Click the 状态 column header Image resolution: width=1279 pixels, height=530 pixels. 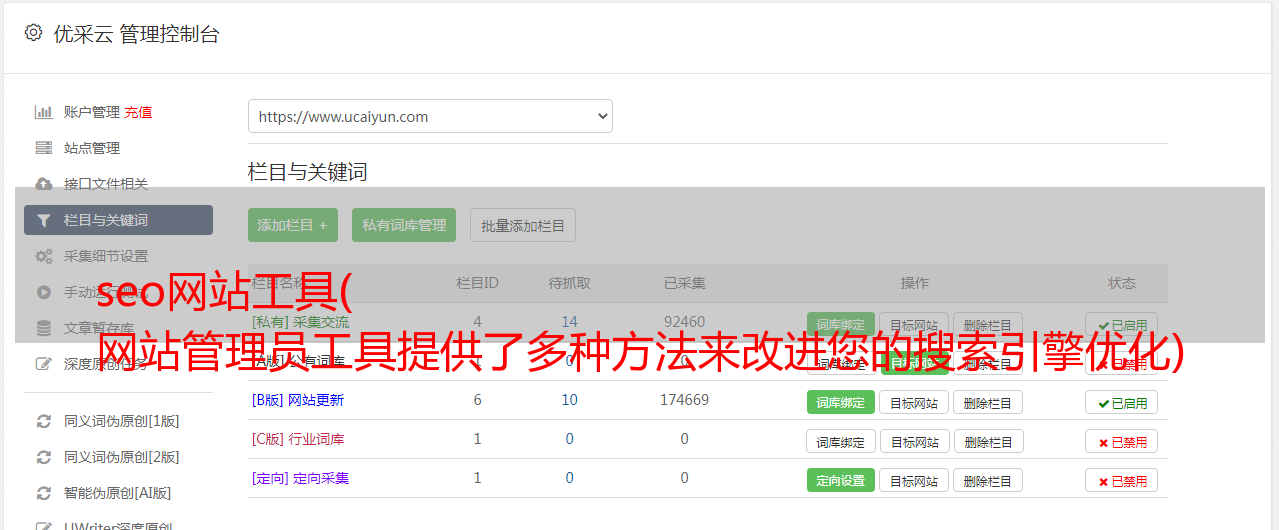tap(1122, 283)
